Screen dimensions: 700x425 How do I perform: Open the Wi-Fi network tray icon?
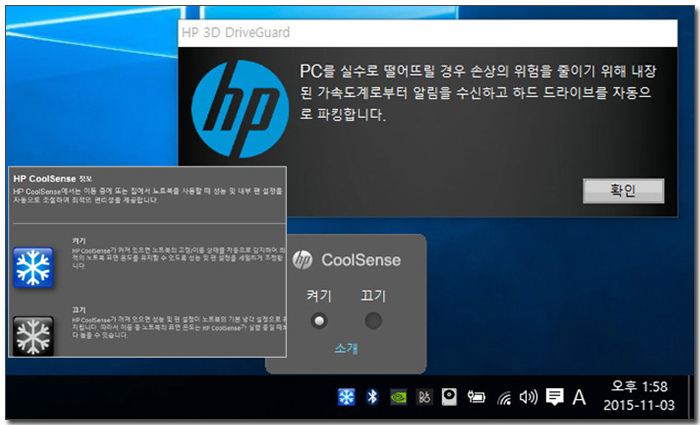click(x=504, y=397)
